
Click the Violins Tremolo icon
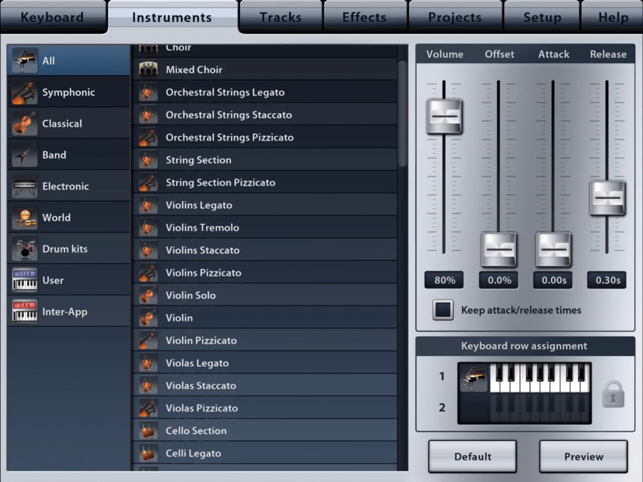(x=148, y=228)
